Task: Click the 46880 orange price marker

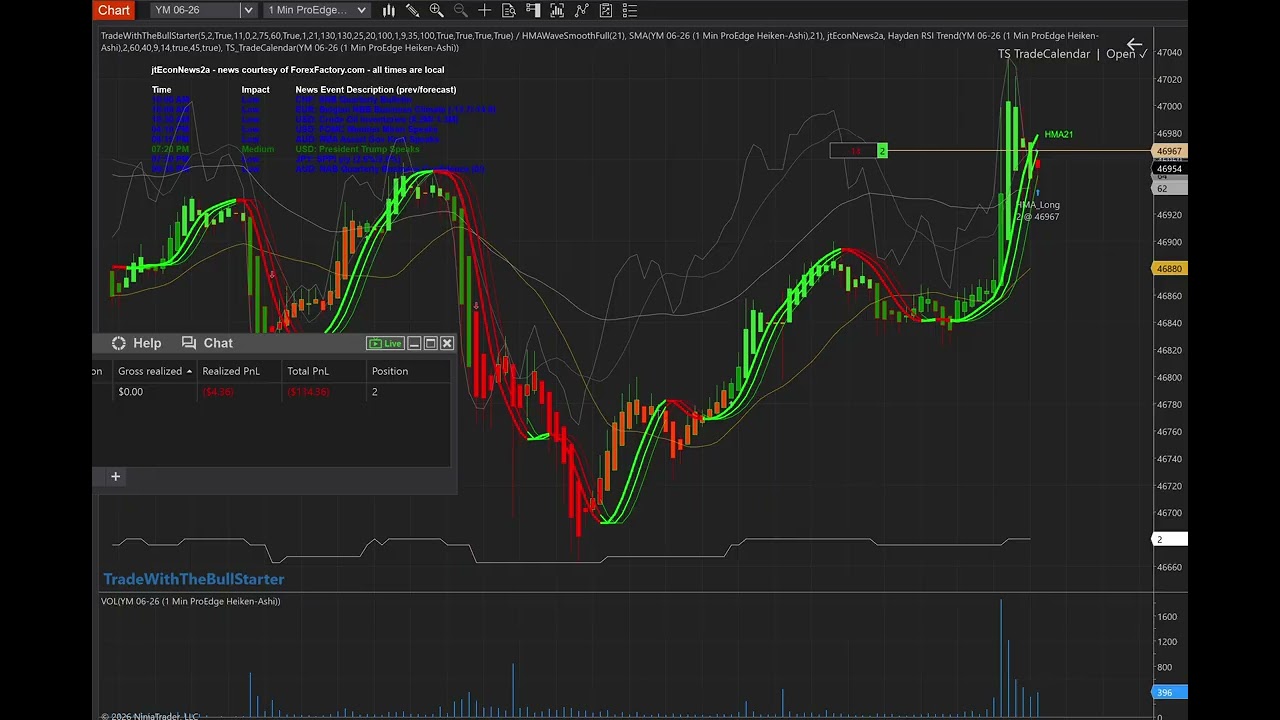Action: point(1169,269)
